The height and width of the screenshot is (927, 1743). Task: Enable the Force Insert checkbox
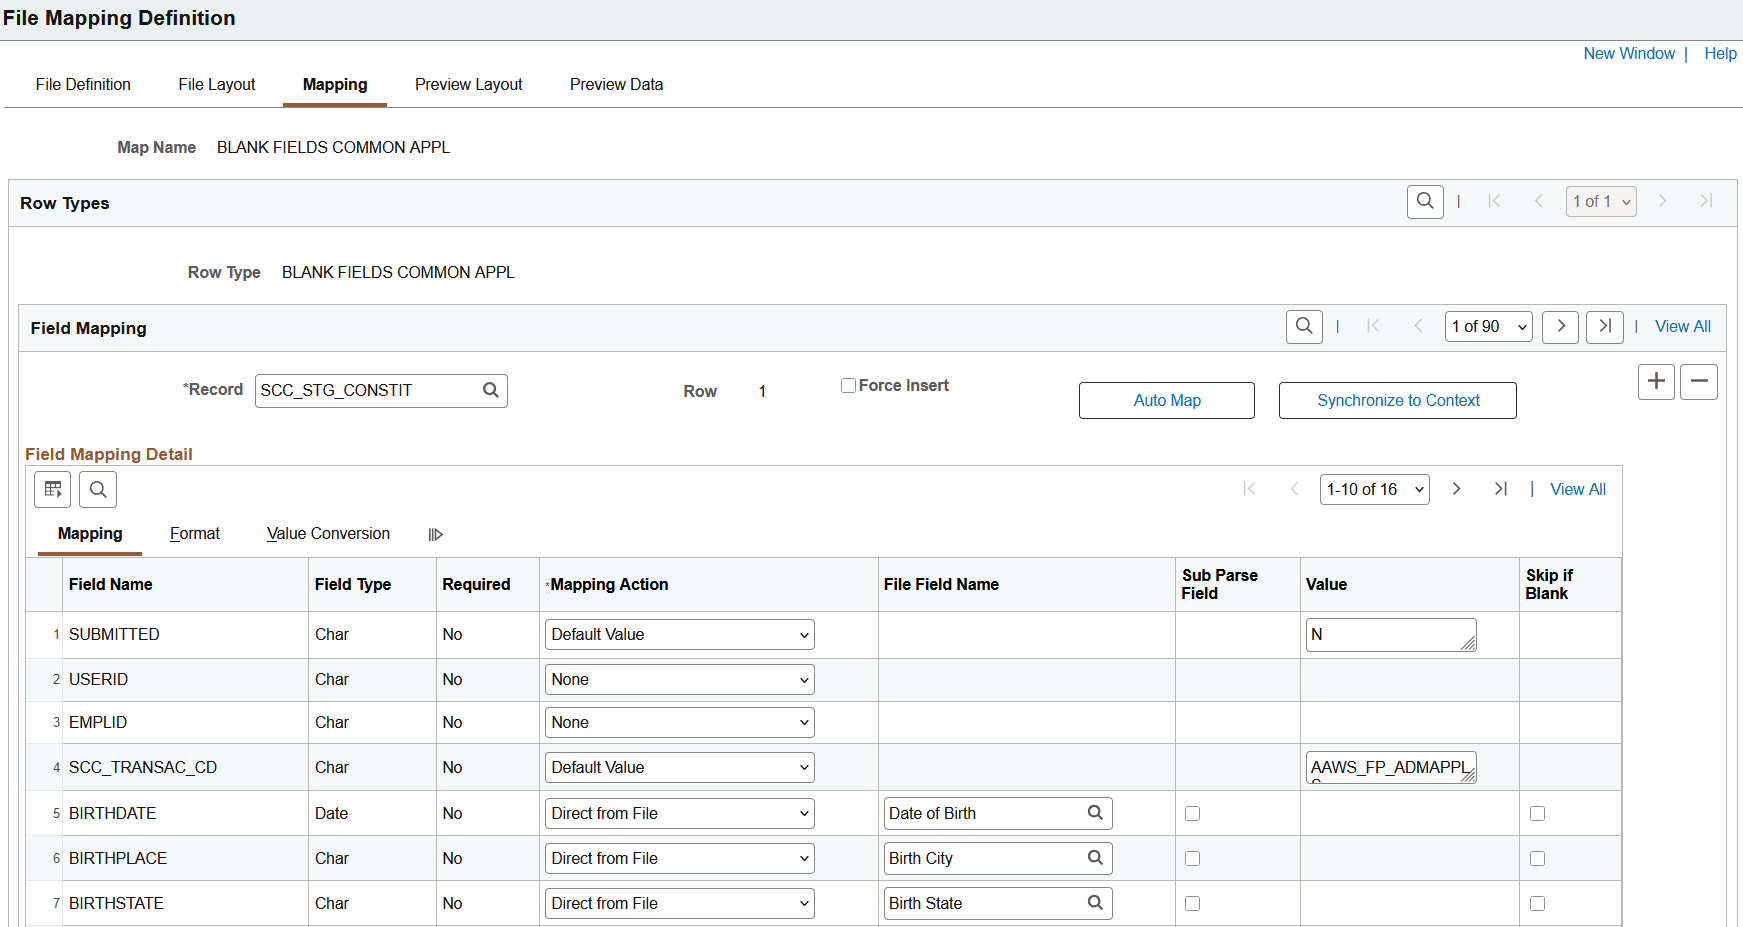click(x=848, y=386)
